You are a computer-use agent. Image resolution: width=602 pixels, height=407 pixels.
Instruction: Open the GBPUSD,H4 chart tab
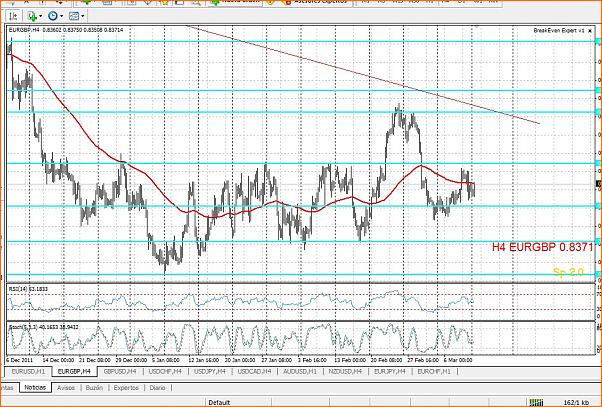tap(120, 371)
